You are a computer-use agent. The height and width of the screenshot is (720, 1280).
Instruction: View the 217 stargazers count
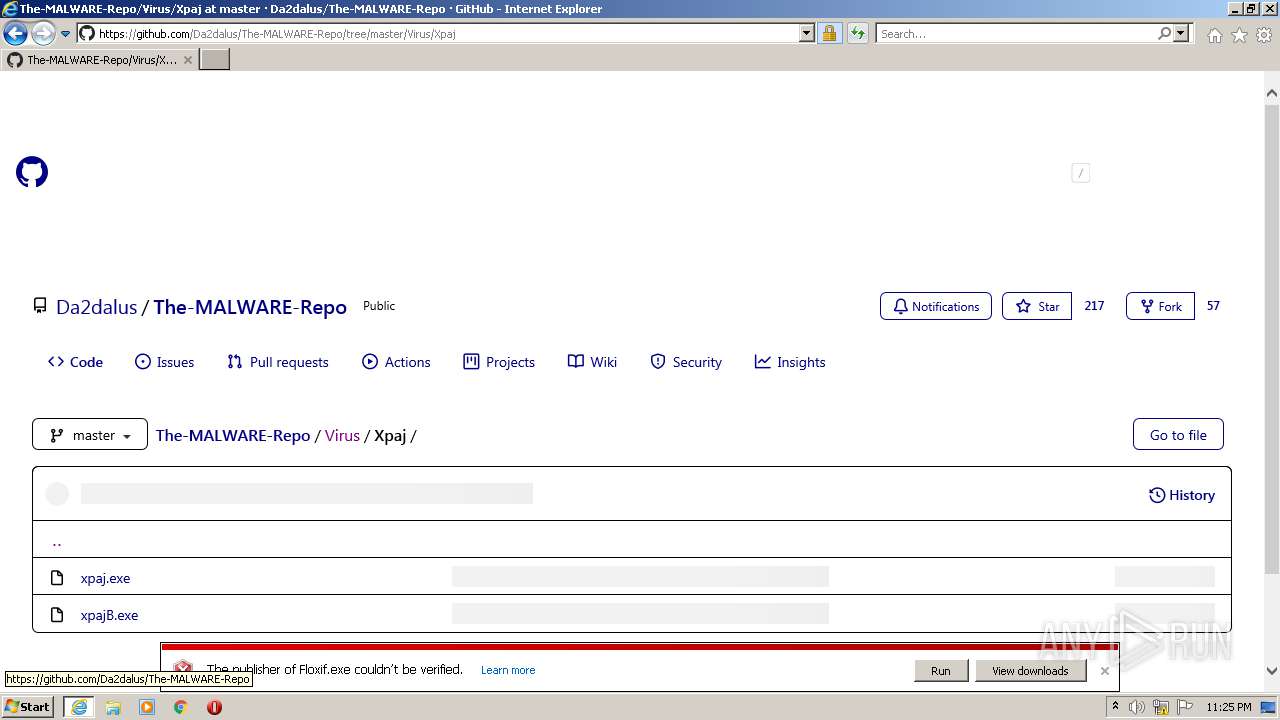click(1094, 306)
